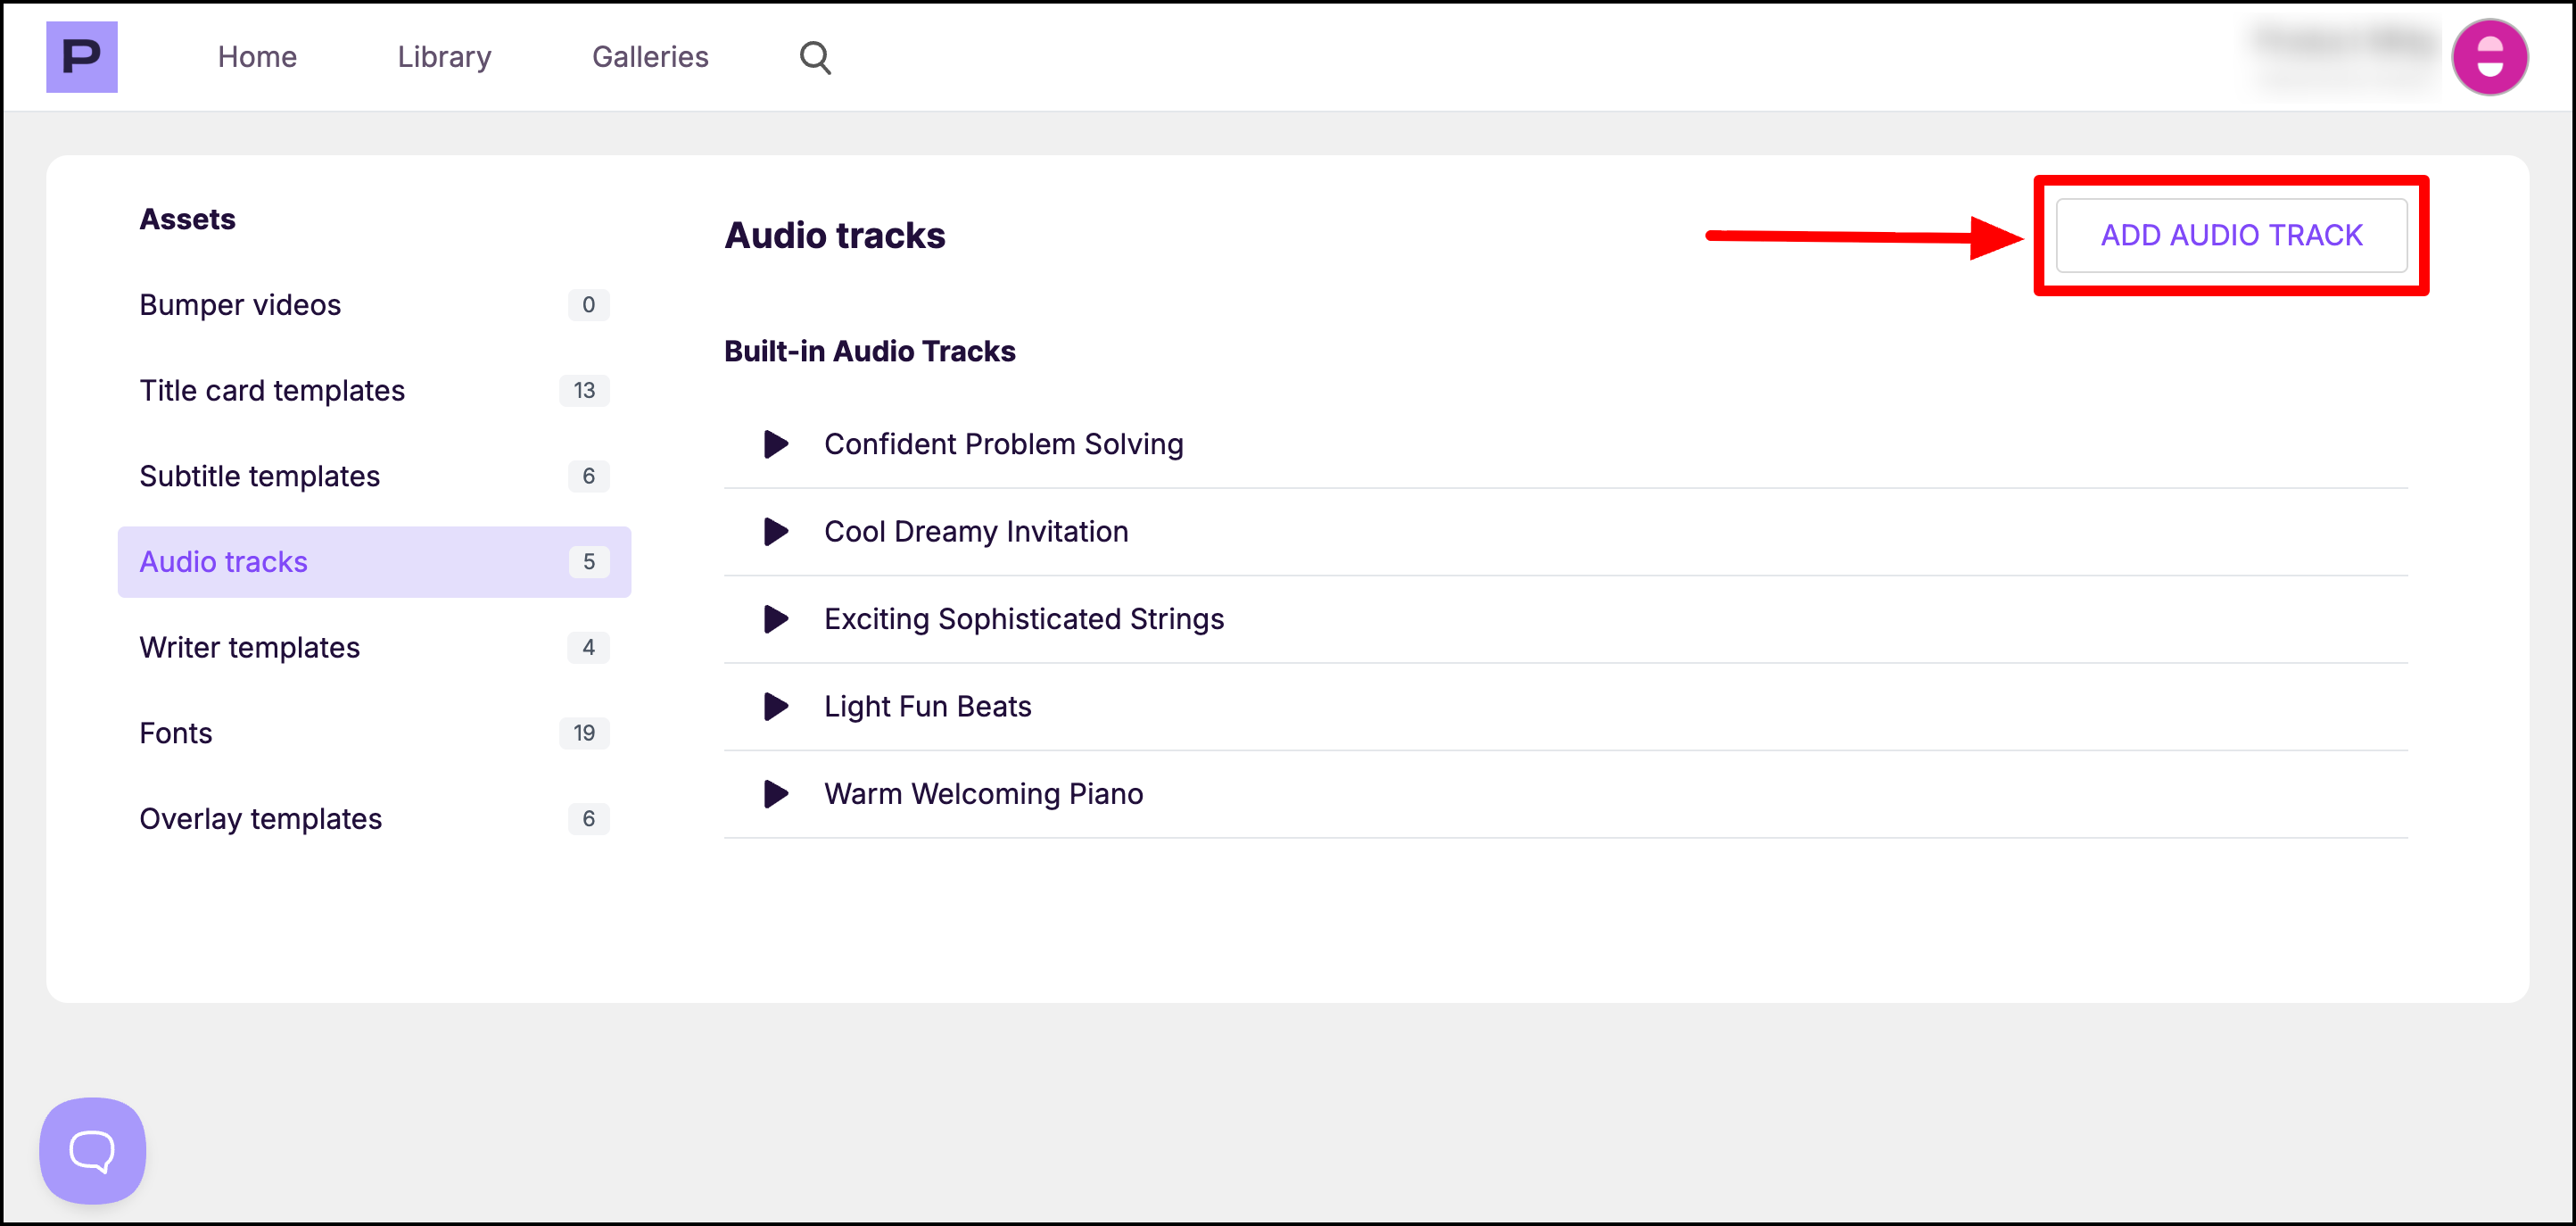Play Cool Dreamy Invitation track
The height and width of the screenshot is (1226, 2576).
pyautogui.click(x=775, y=531)
